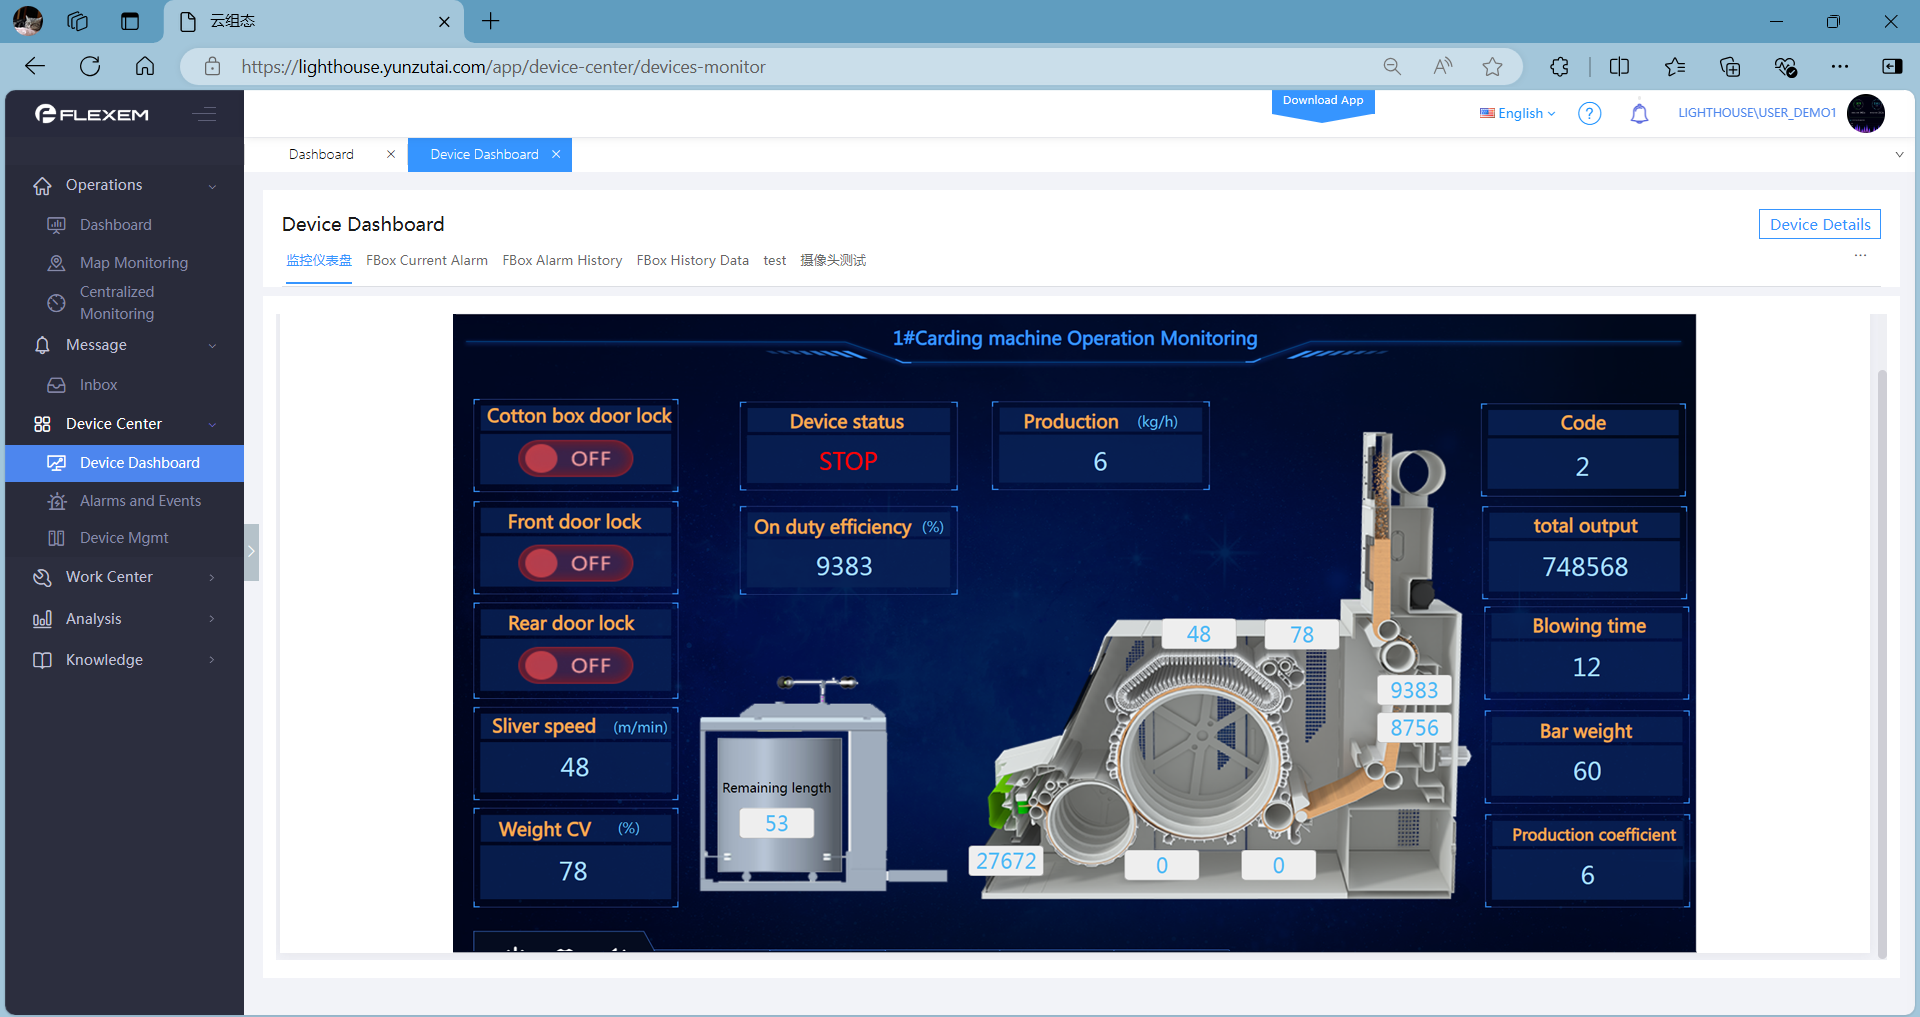The height and width of the screenshot is (1017, 1920).
Task: Collapse the Operations menu group
Action: pyautogui.click(x=212, y=187)
